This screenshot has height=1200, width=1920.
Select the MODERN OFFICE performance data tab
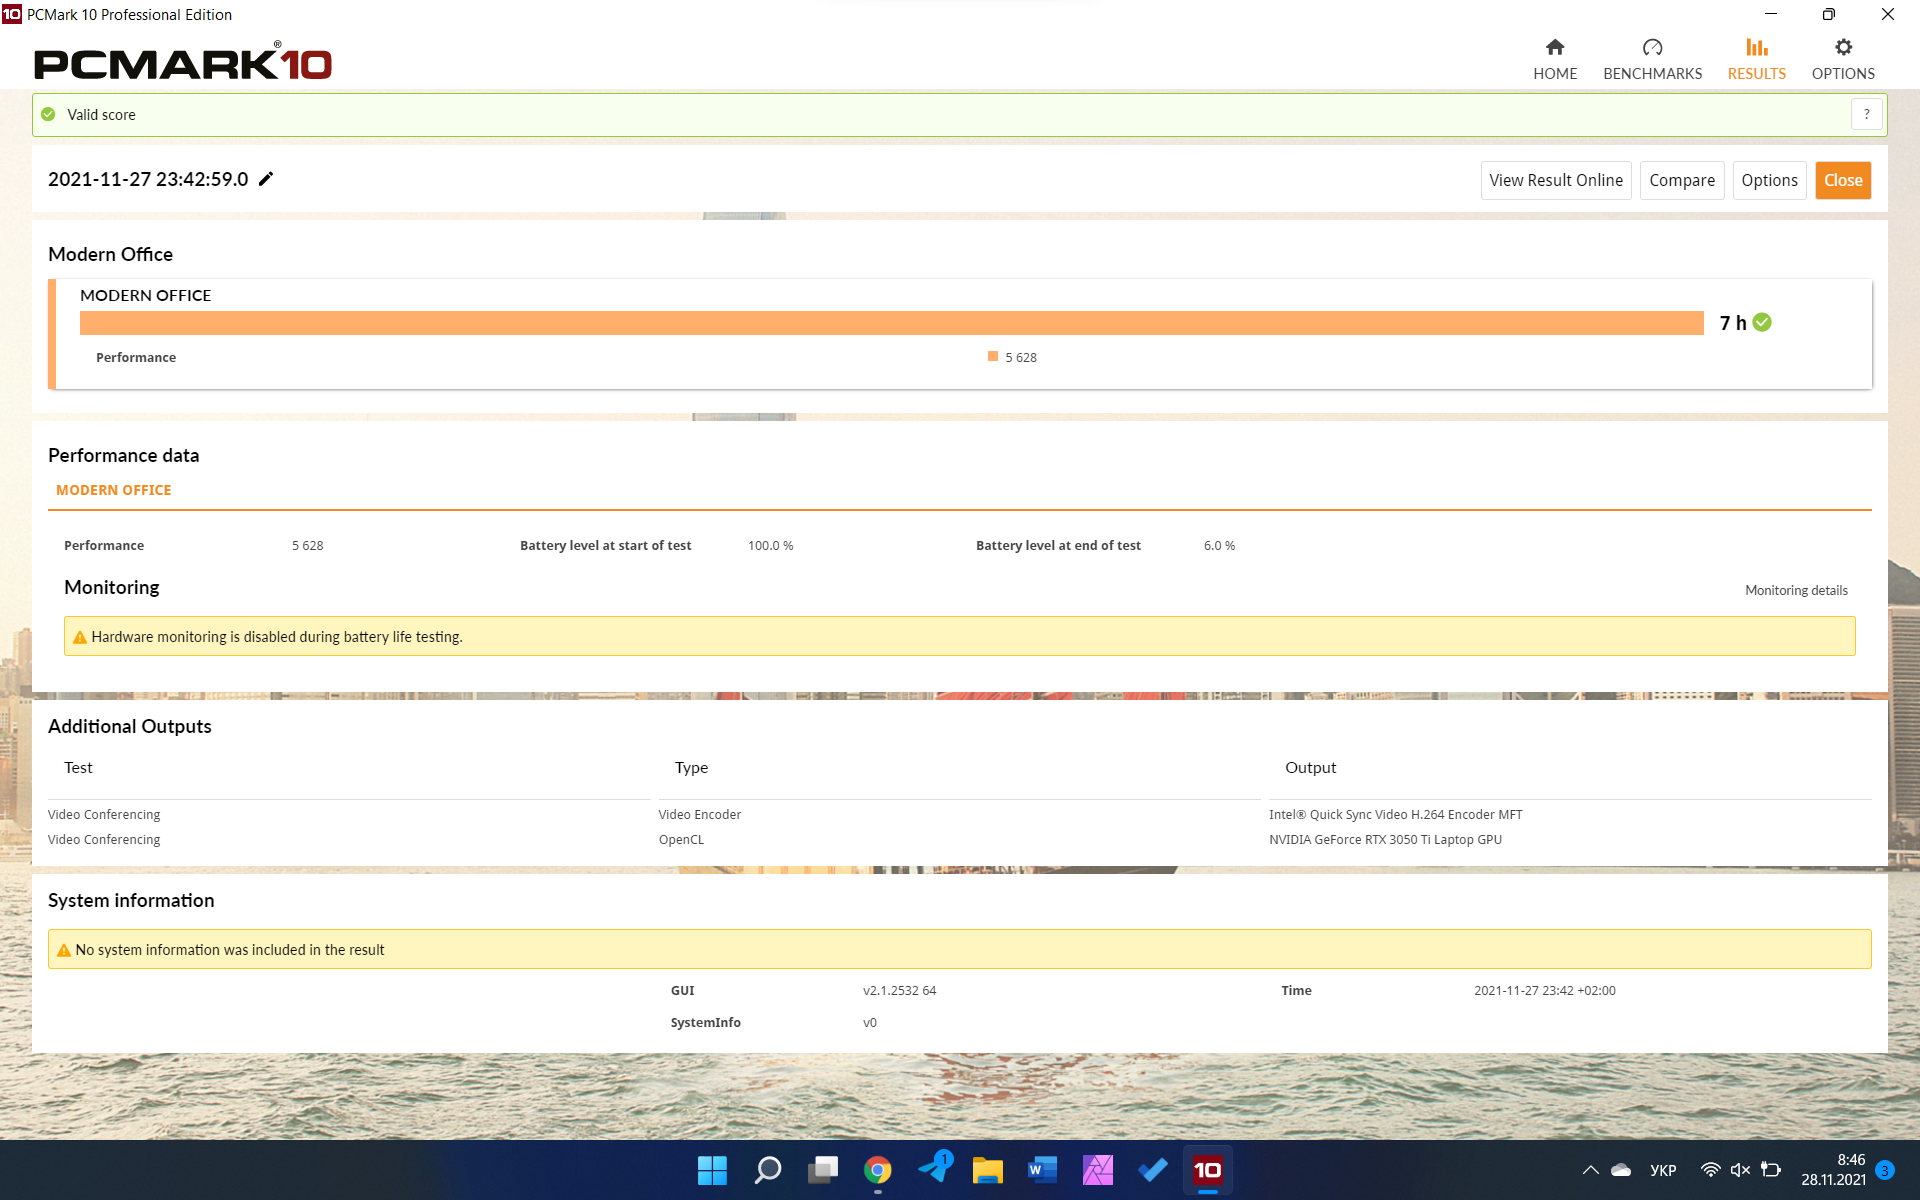[114, 490]
